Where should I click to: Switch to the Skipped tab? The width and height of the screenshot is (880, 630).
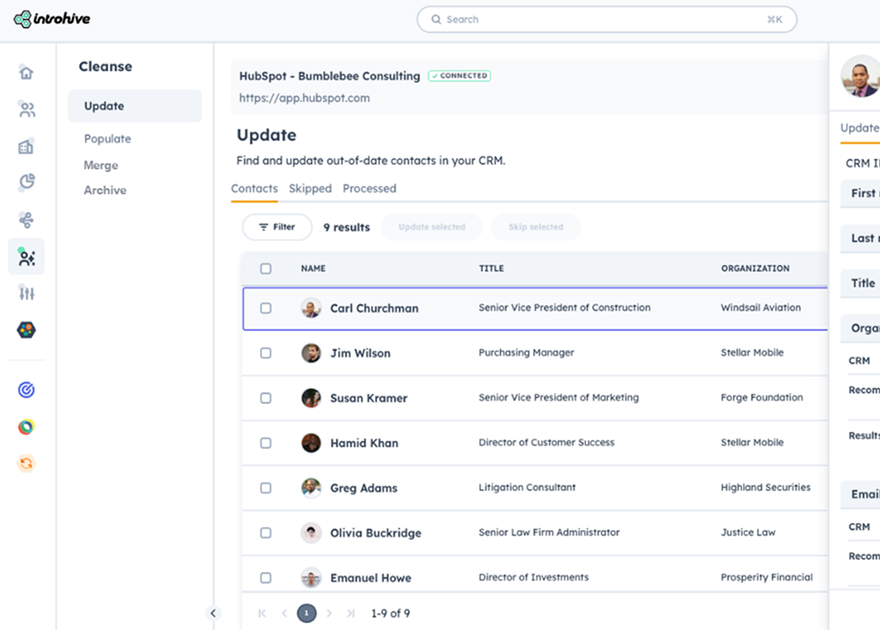[x=310, y=188]
